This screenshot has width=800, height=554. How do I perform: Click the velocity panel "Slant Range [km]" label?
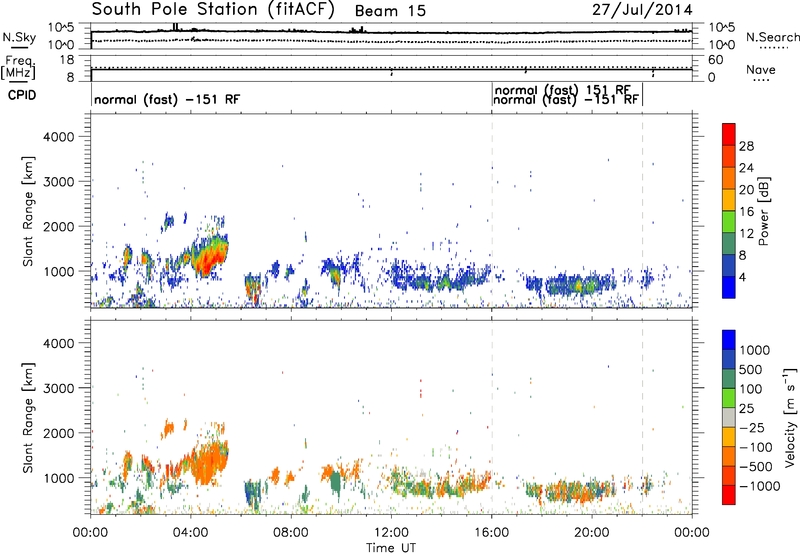click(28, 417)
